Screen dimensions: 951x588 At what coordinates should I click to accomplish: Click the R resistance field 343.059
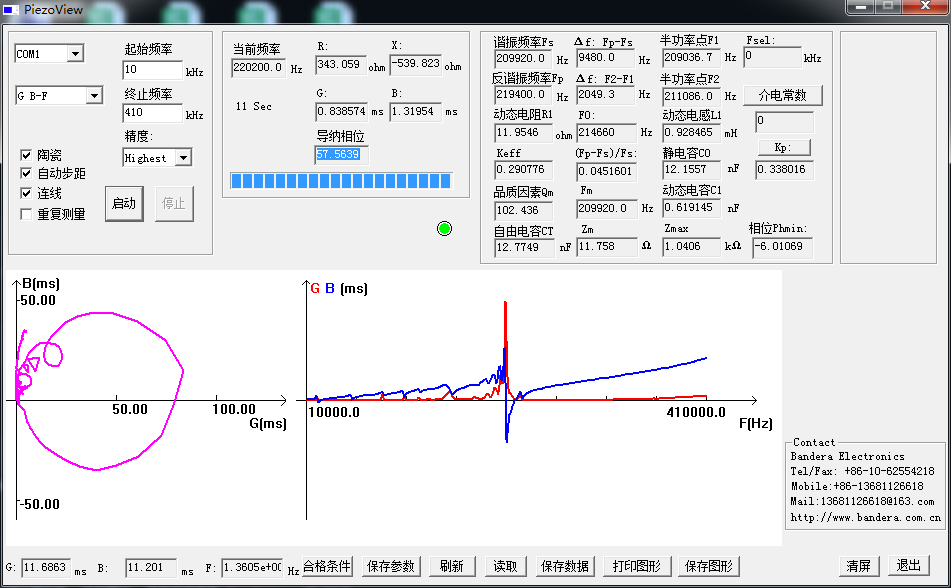(x=341, y=64)
